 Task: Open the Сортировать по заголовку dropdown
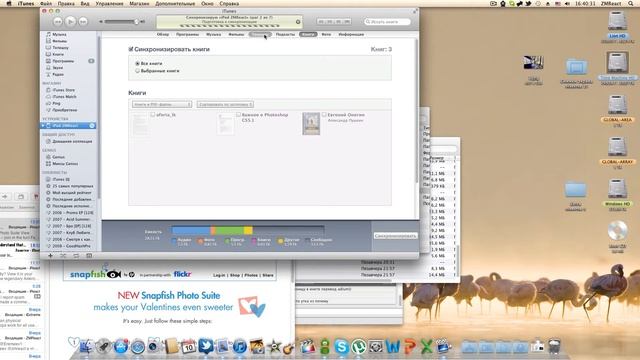click(x=225, y=104)
